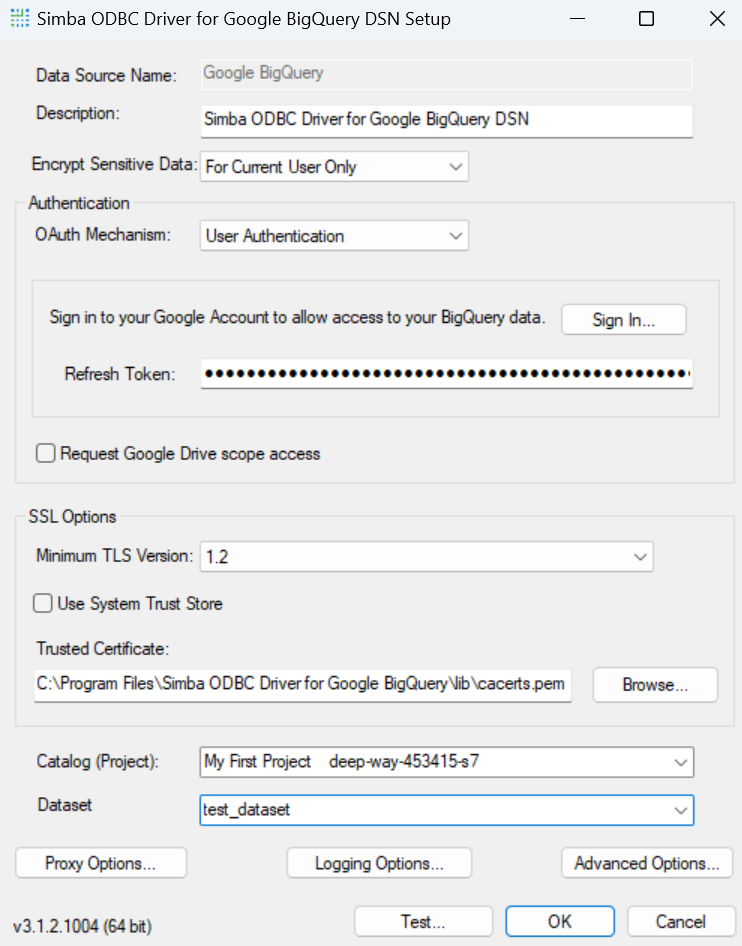The width and height of the screenshot is (742, 946).
Task: Click the Sign in to your Google Account text
Action: [x=297, y=317]
